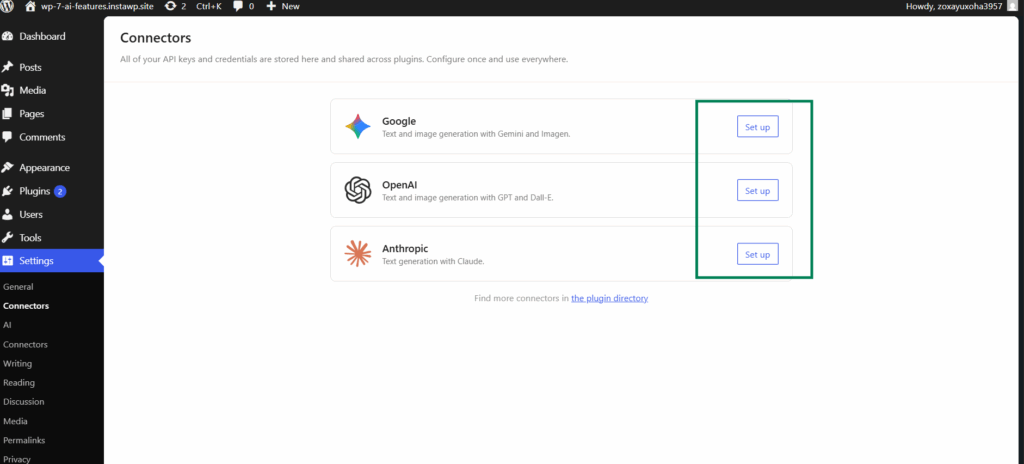Open the Media item under Settings submenu
The width and height of the screenshot is (1024, 464).
click(x=15, y=422)
